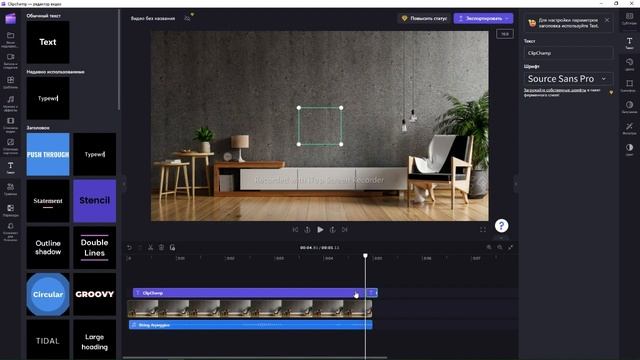Delete the selected clip with trash icon
Image resolution: width=640 pixels, height=360 pixels.
click(161, 247)
